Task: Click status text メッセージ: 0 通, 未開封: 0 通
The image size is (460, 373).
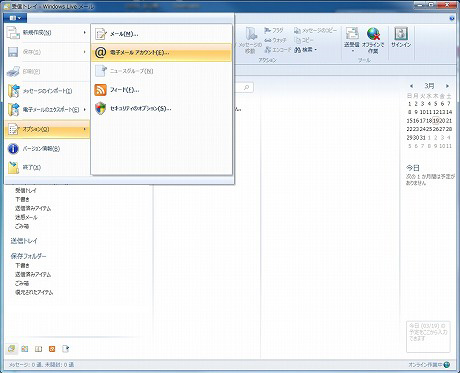Action: tap(41, 365)
